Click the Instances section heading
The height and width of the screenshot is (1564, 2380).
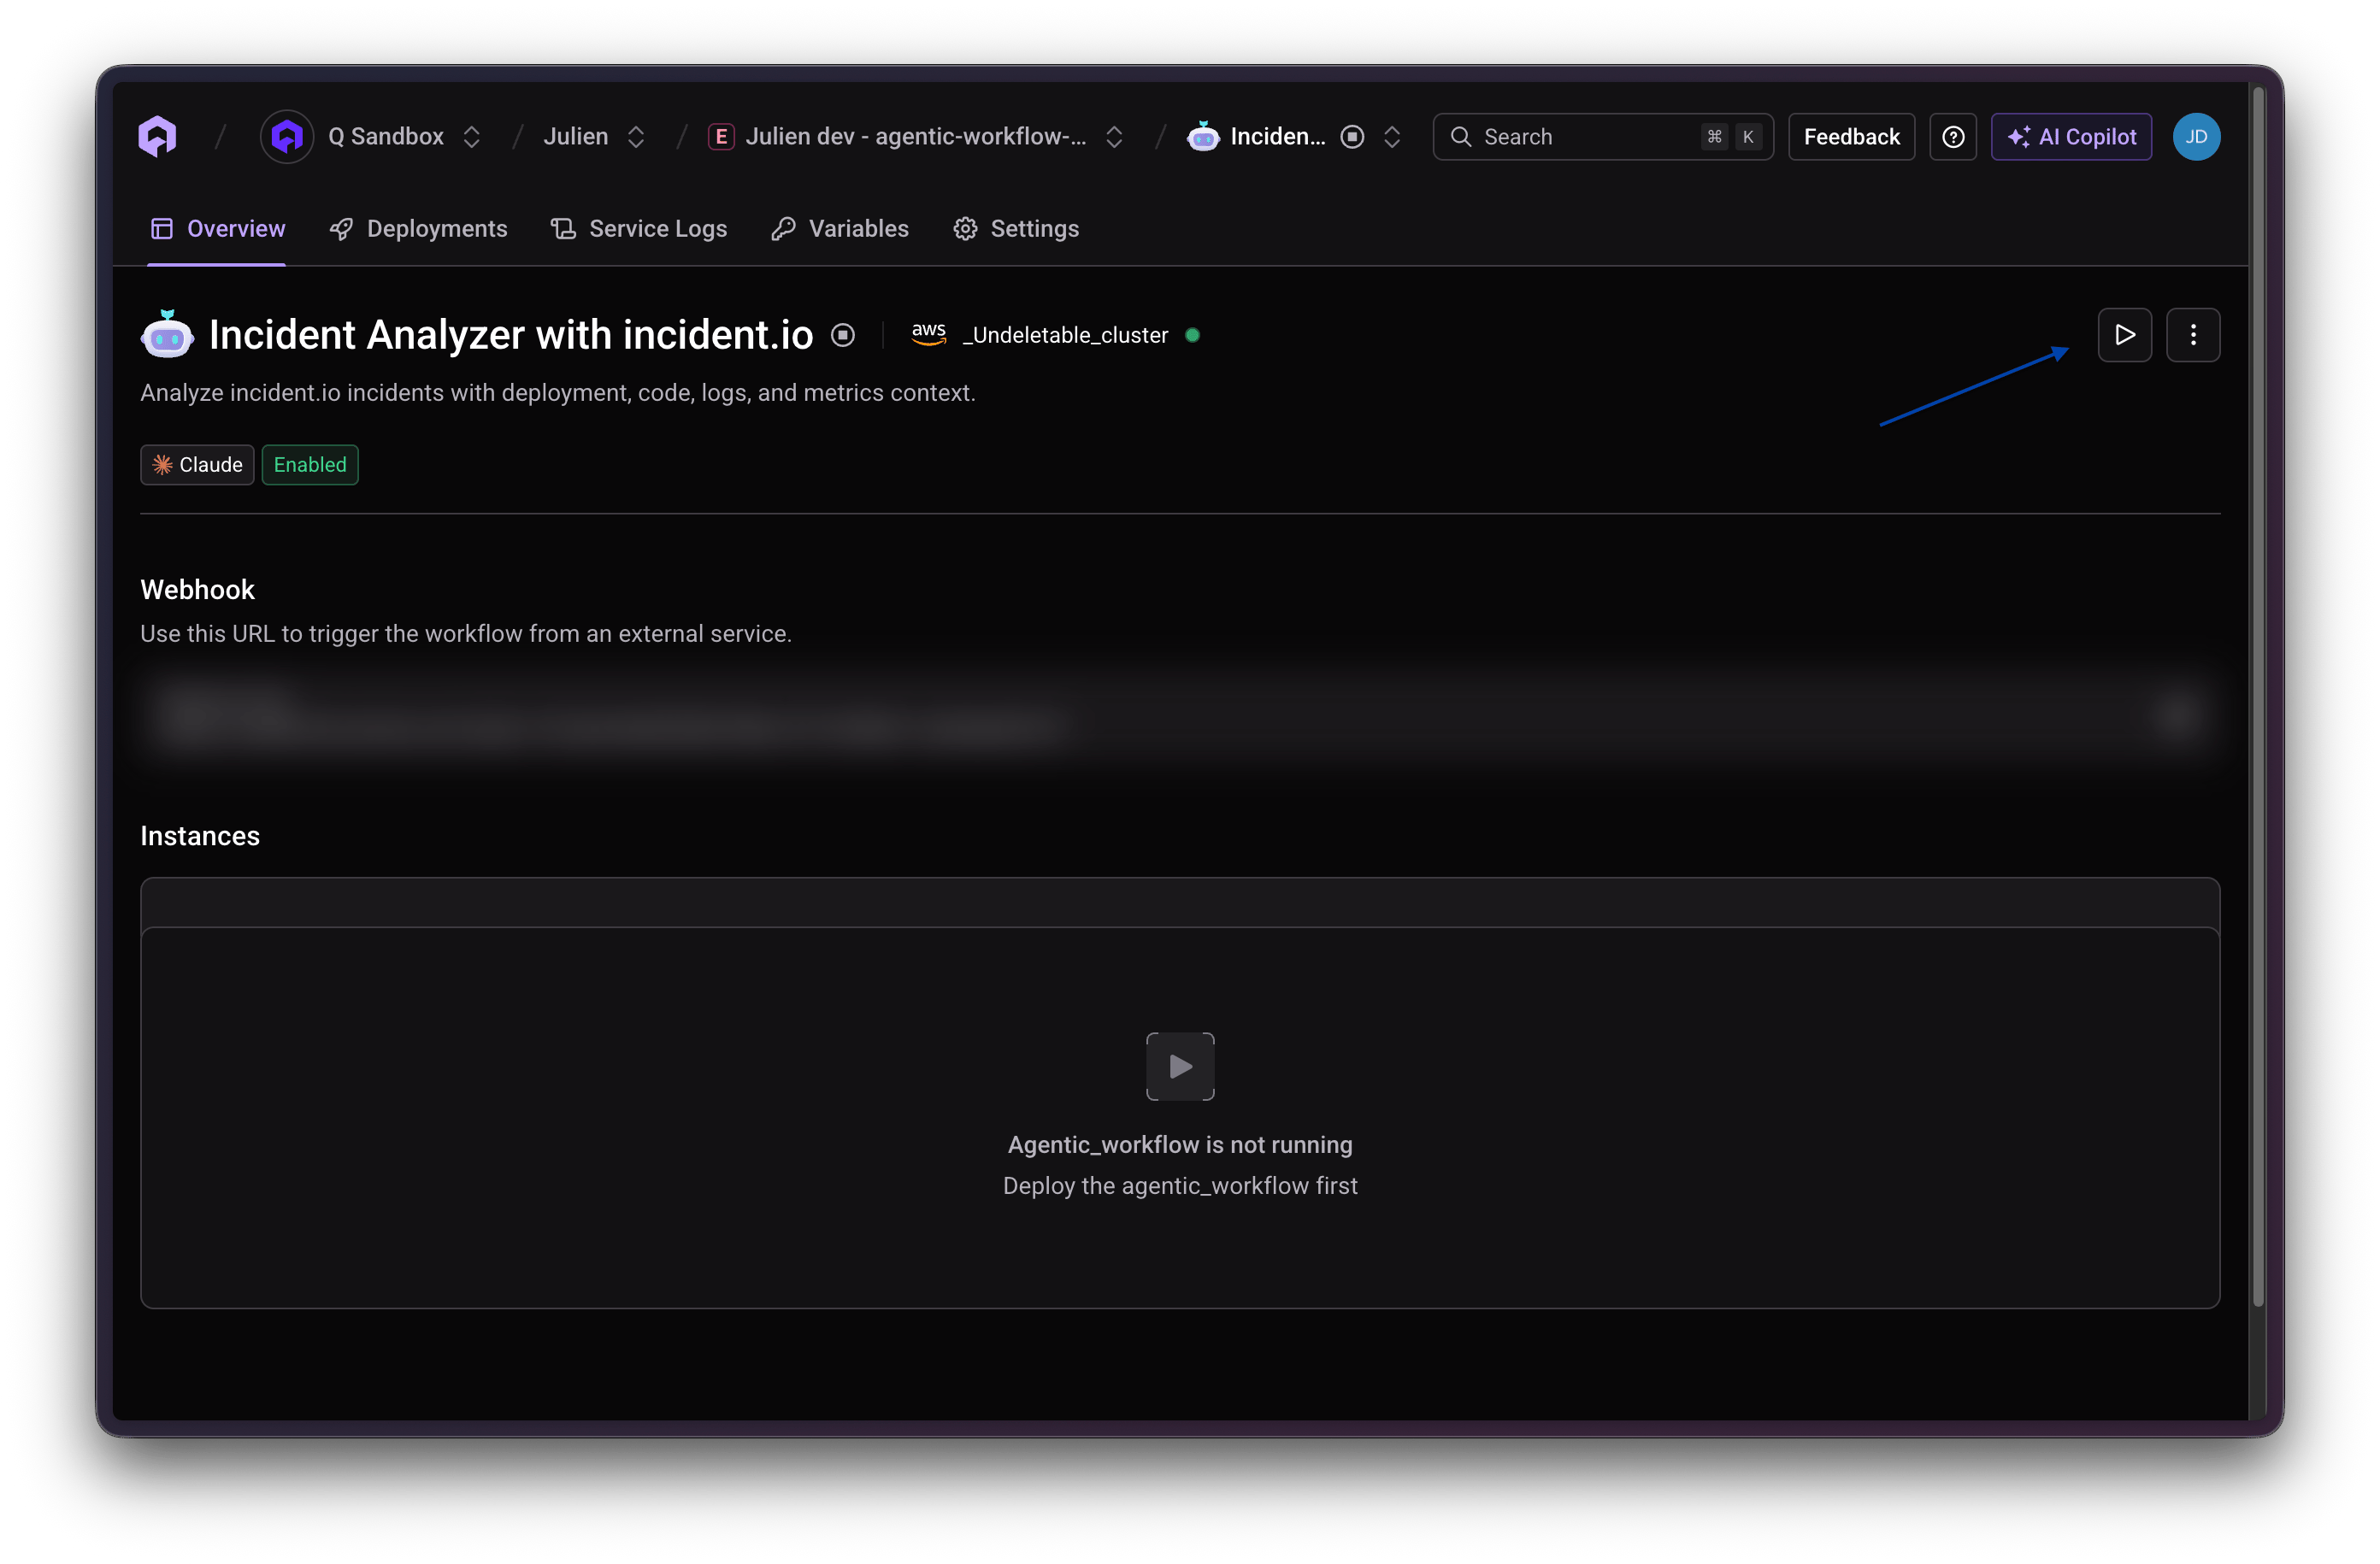pyautogui.click(x=200, y=836)
